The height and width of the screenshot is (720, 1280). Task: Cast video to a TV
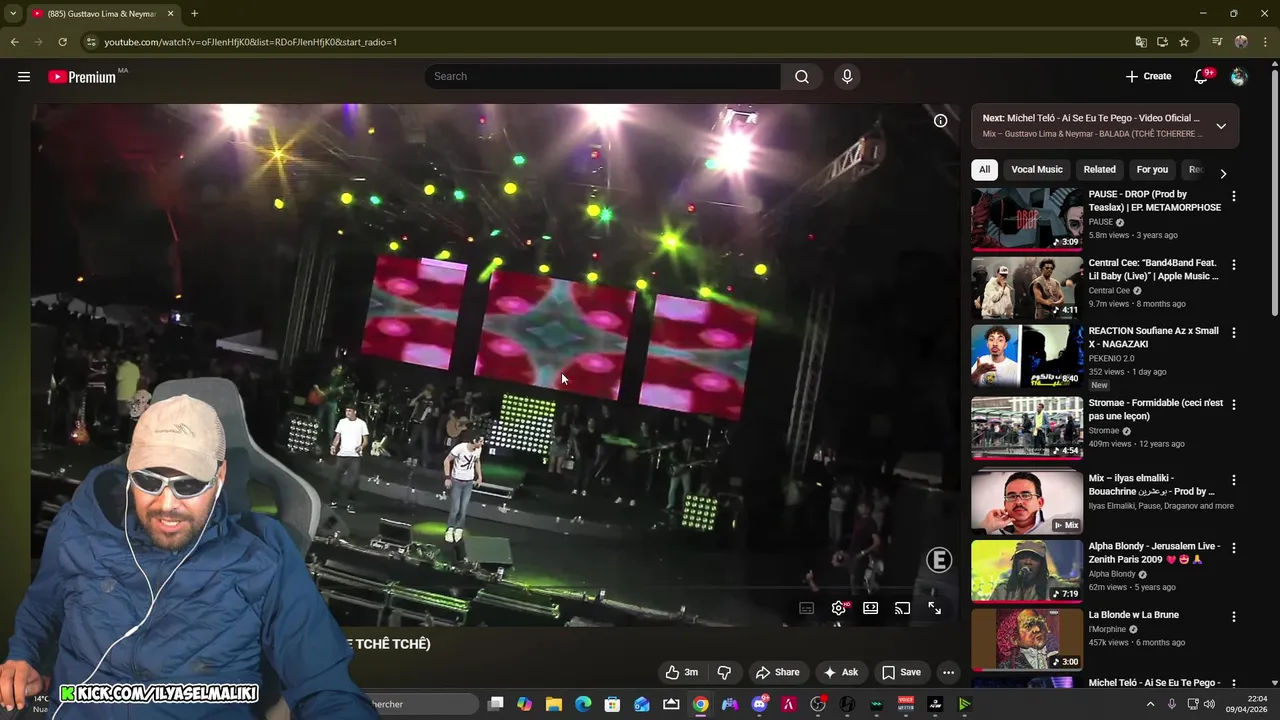point(903,608)
